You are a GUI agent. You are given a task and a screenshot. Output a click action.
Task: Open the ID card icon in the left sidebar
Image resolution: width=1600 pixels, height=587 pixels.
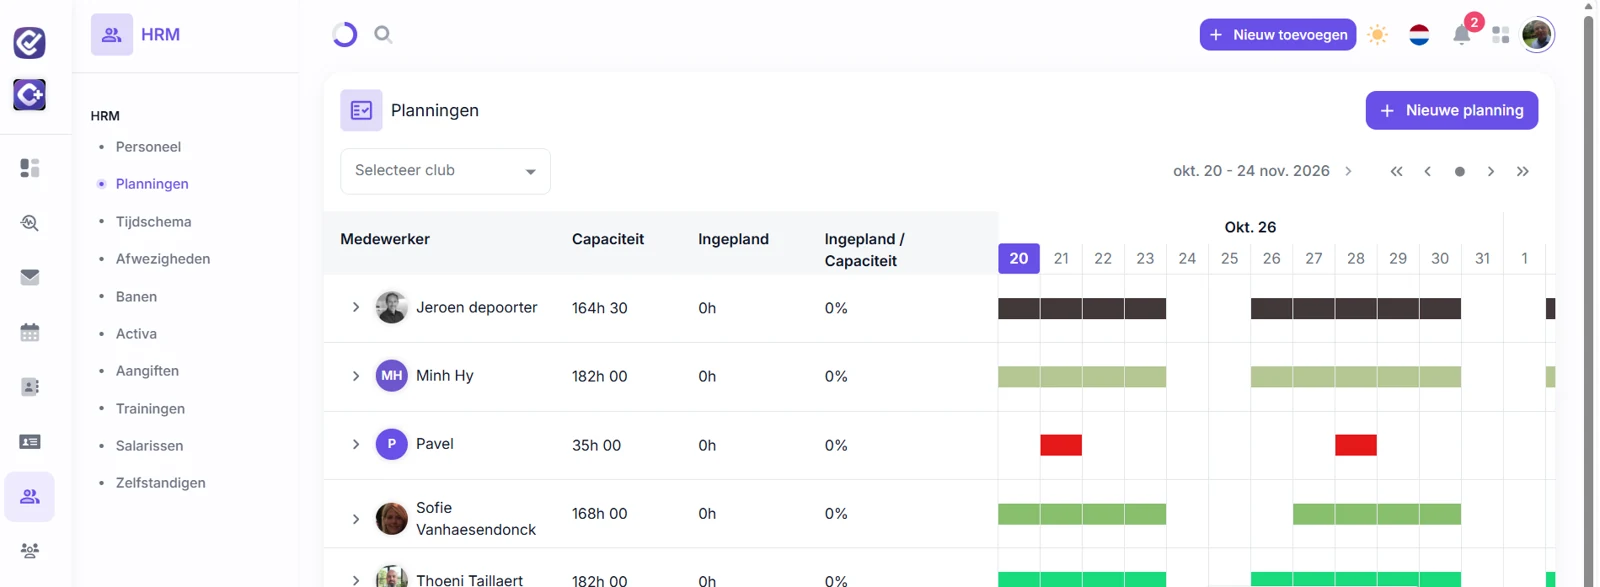pyautogui.click(x=30, y=442)
